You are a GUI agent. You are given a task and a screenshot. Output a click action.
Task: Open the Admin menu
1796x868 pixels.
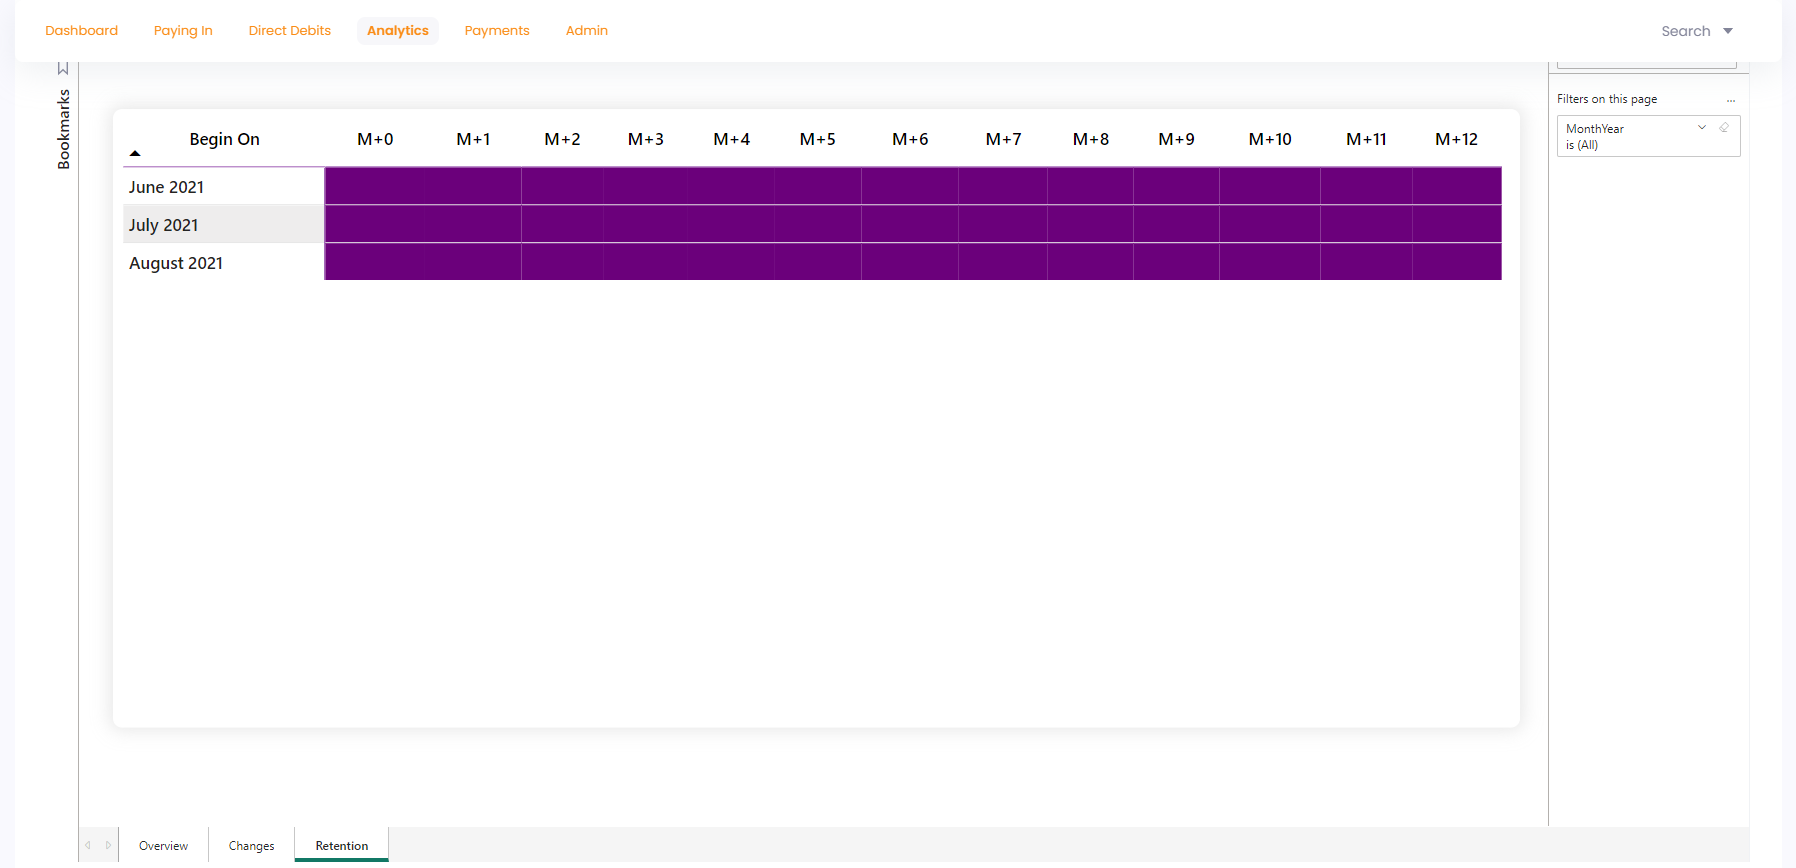[587, 31]
